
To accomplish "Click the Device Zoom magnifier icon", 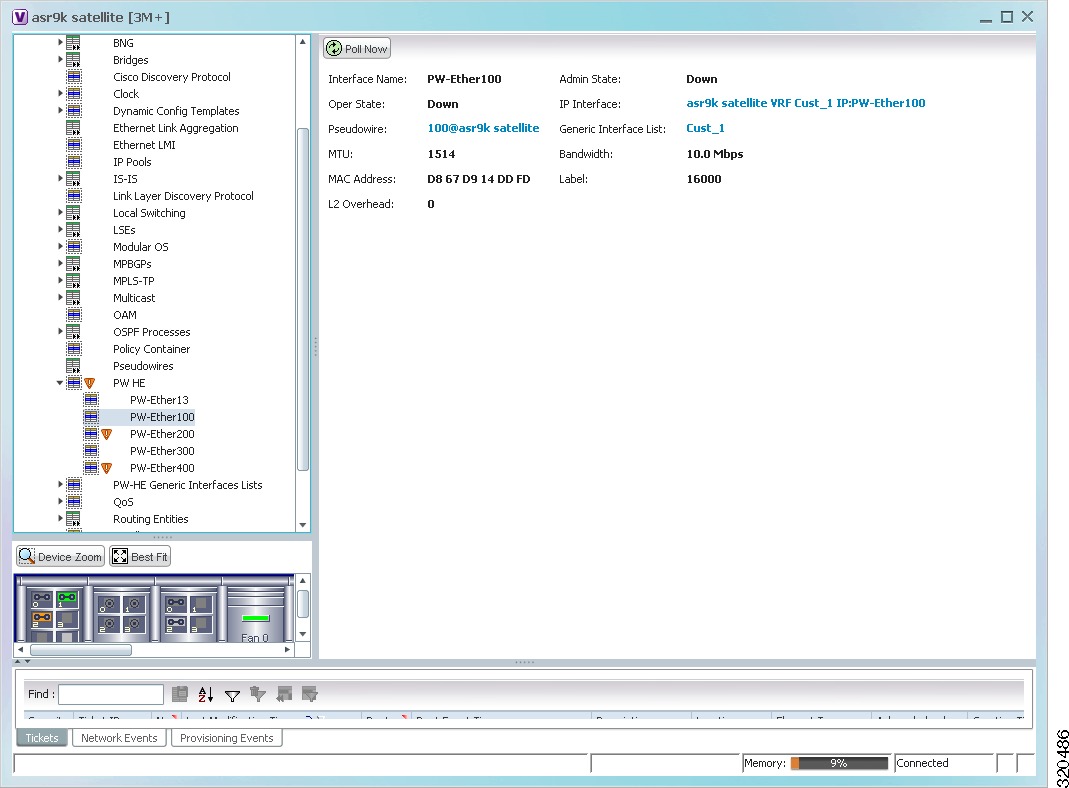I will (27, 556).
